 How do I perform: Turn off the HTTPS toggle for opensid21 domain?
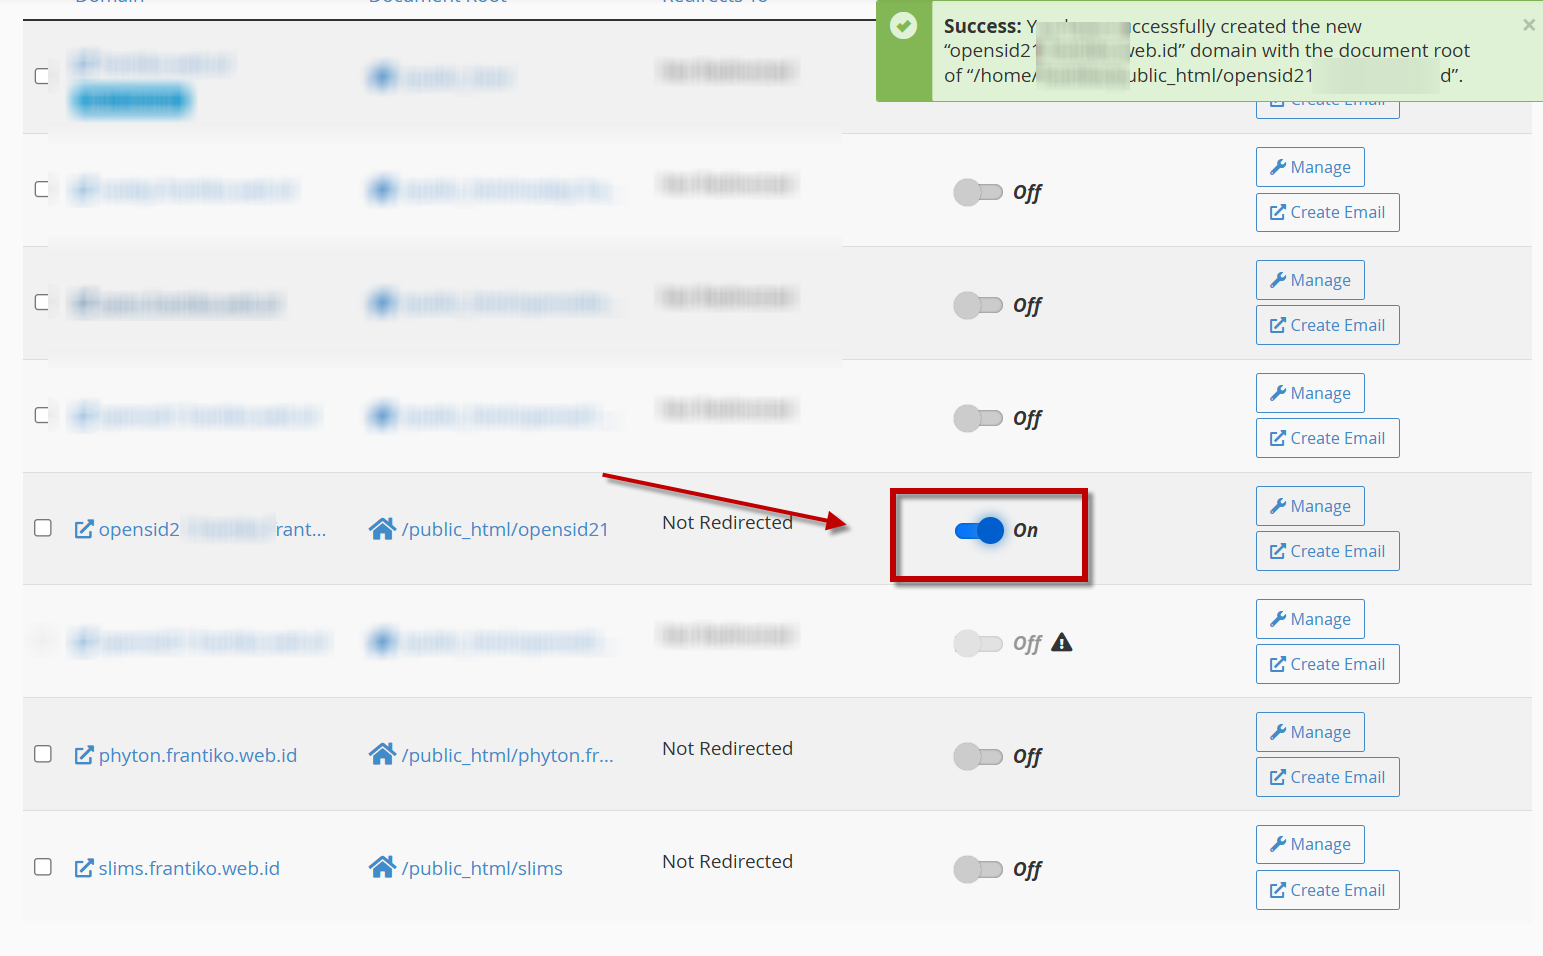(x=979, y=530)
